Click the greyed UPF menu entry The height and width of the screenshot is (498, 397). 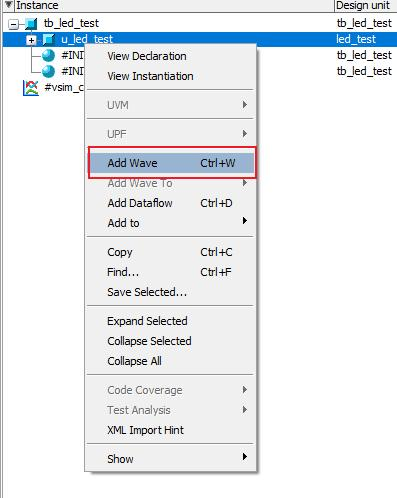click(170, 134)
